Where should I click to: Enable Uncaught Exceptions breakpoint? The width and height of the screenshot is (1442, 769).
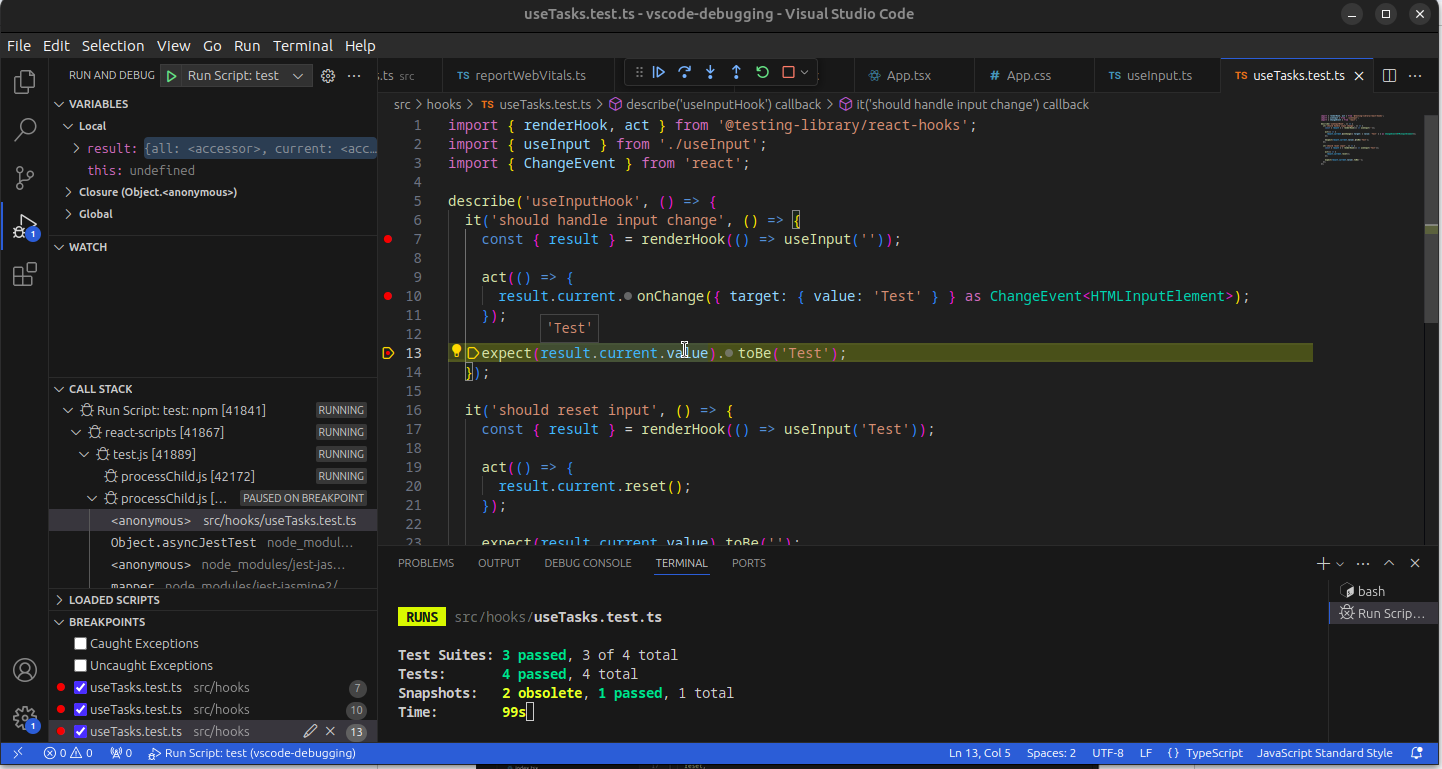(x=81, y=666)
